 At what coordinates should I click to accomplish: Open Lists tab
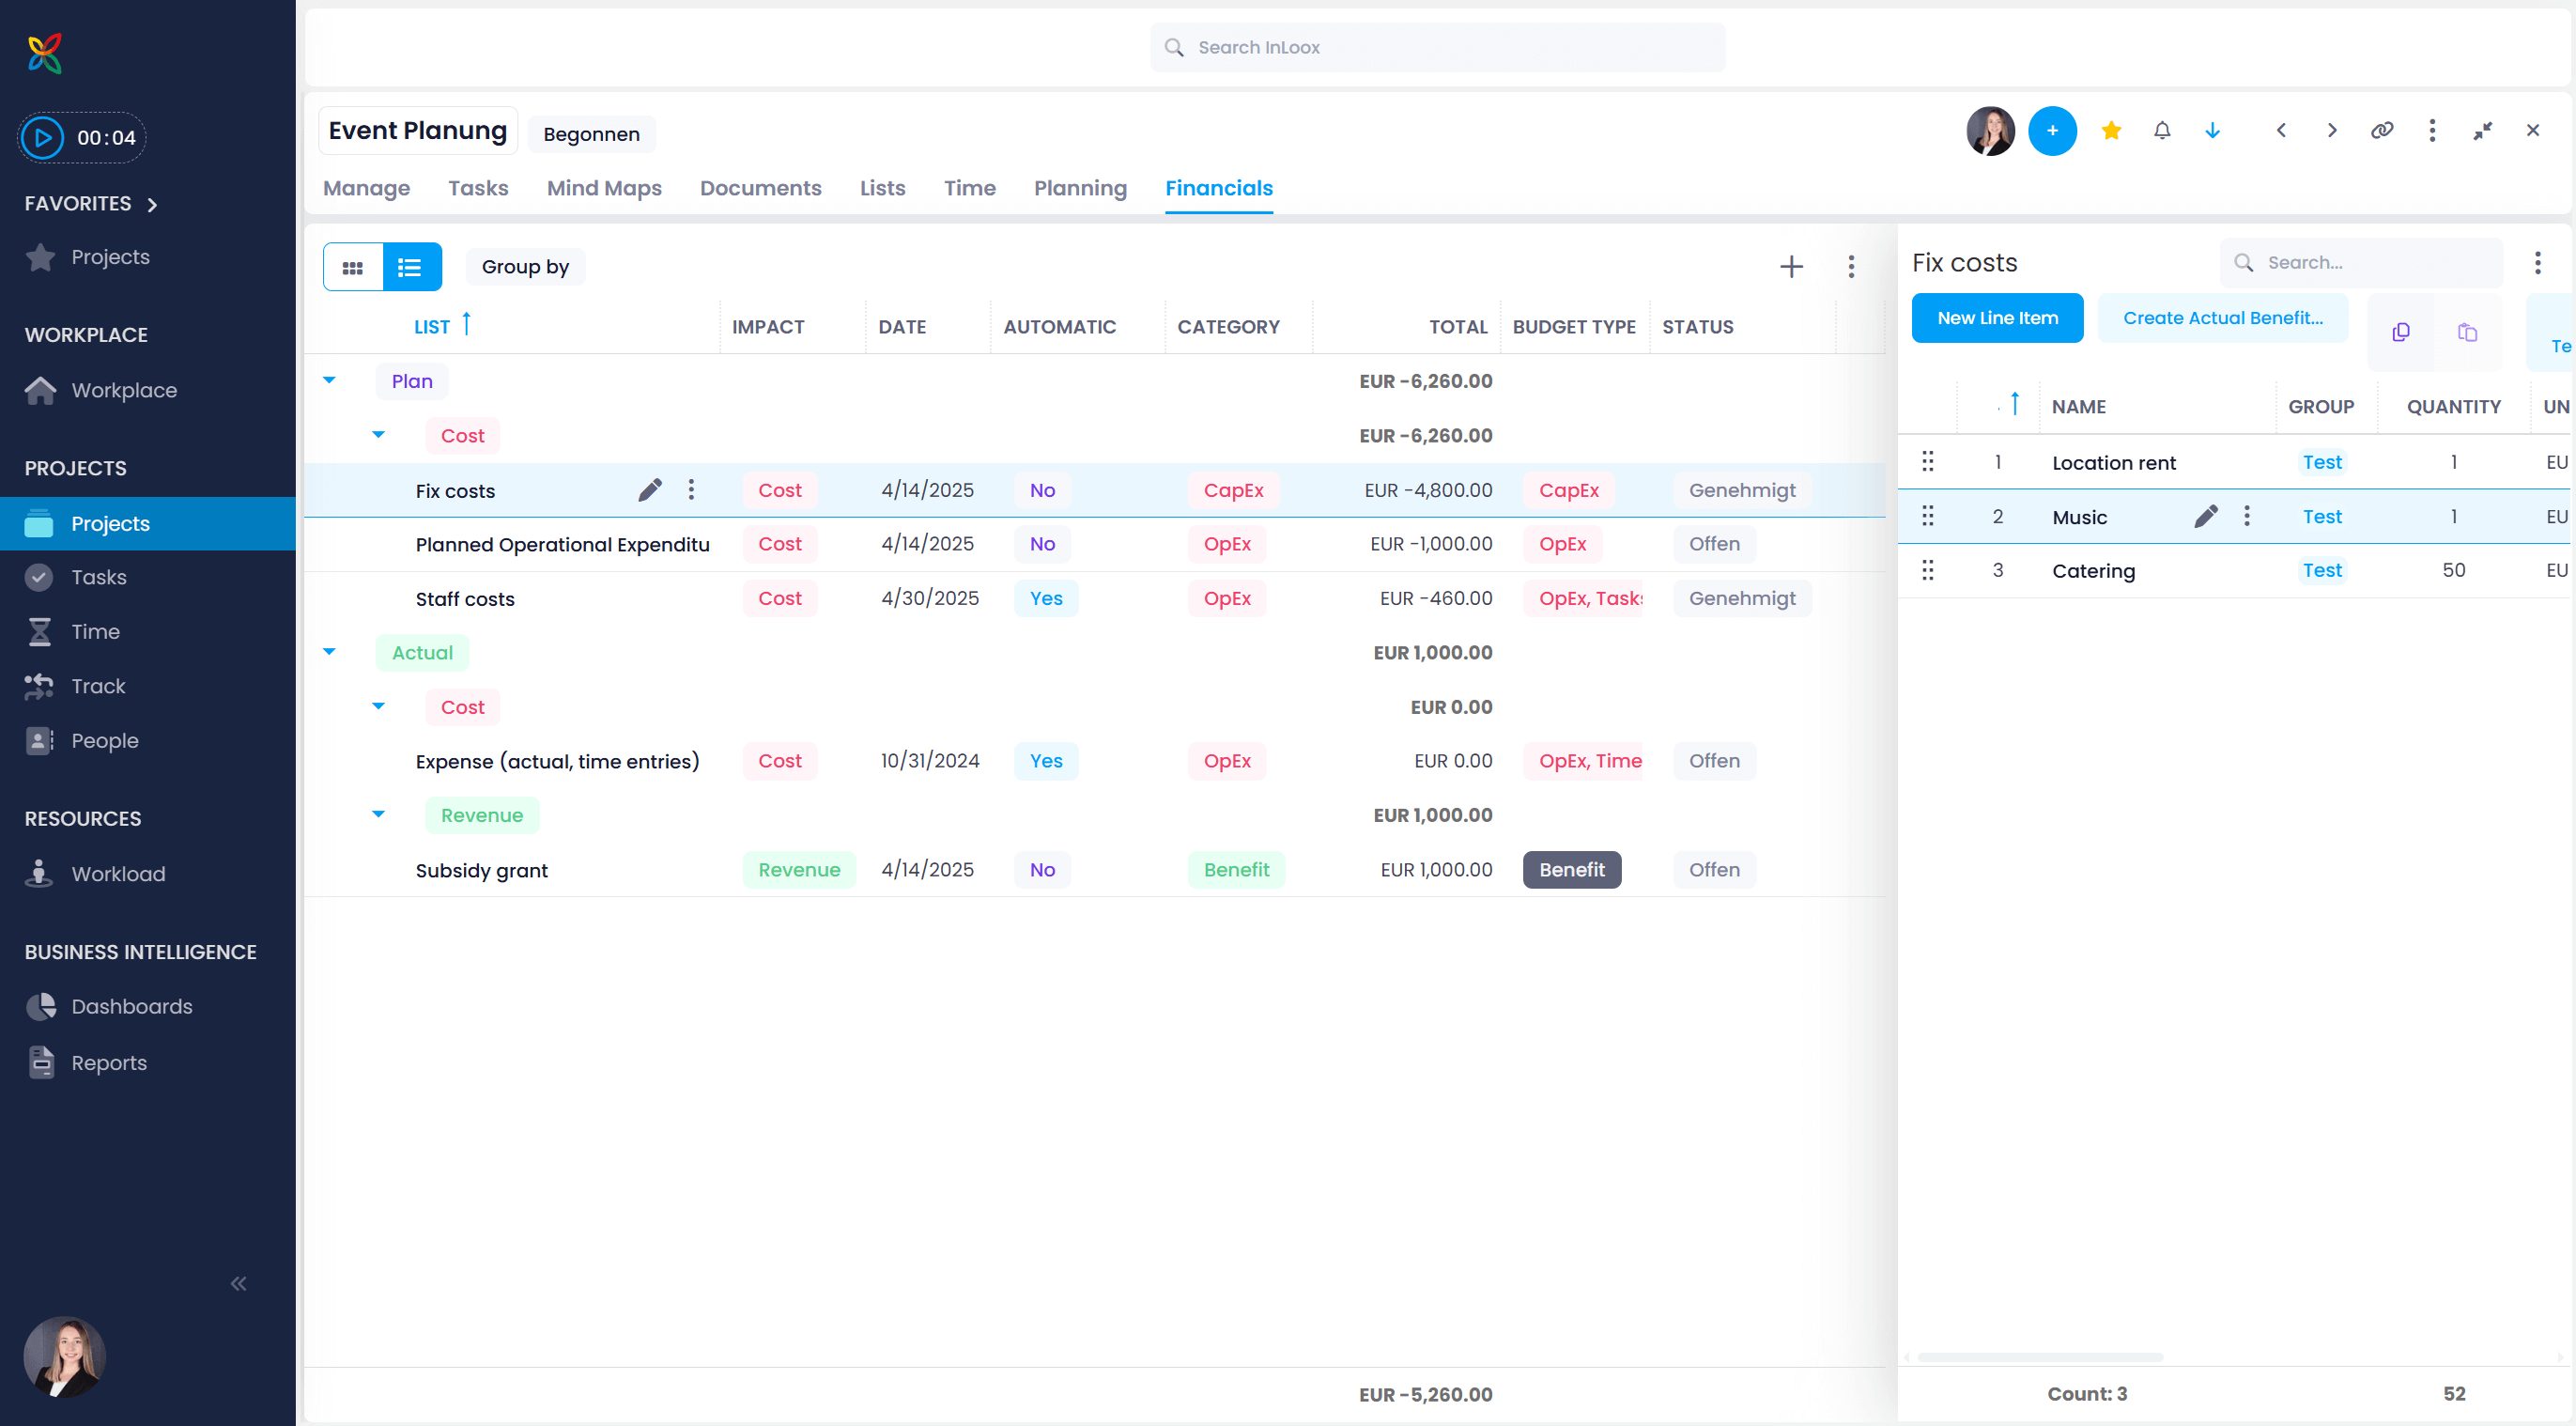(x=882, y=188)
